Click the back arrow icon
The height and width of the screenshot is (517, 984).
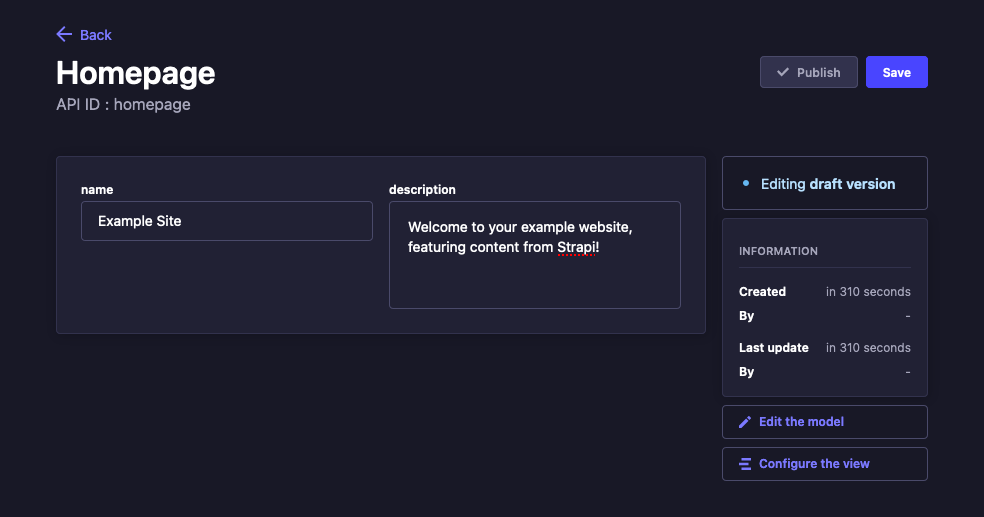point(64,35)
